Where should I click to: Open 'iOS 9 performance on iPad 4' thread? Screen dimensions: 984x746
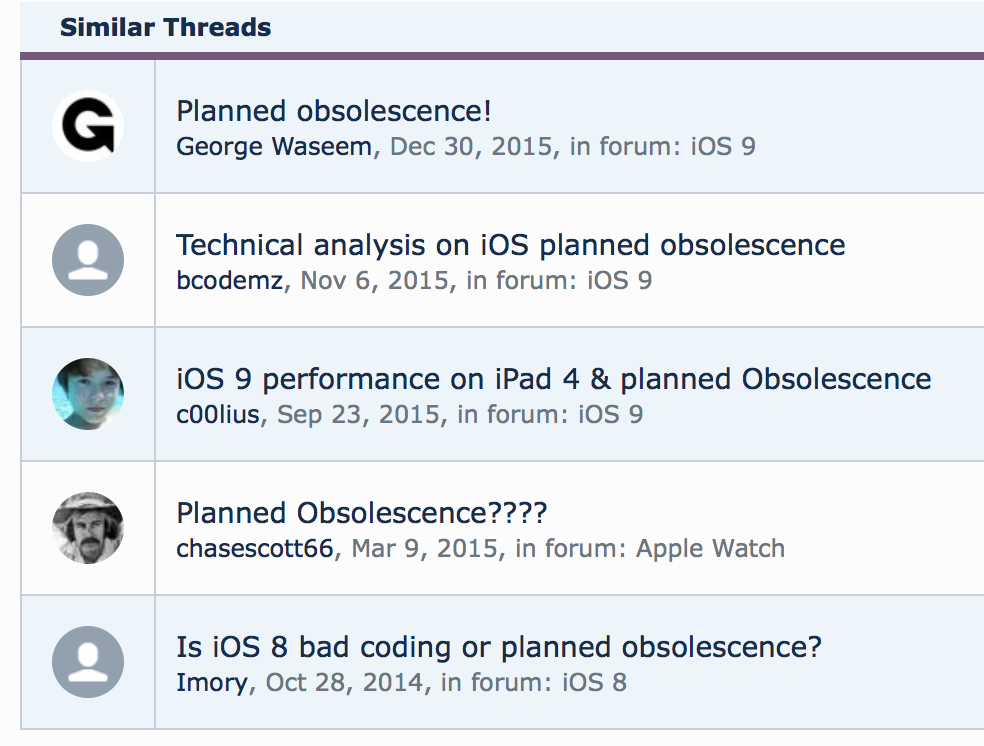point(554,379)
